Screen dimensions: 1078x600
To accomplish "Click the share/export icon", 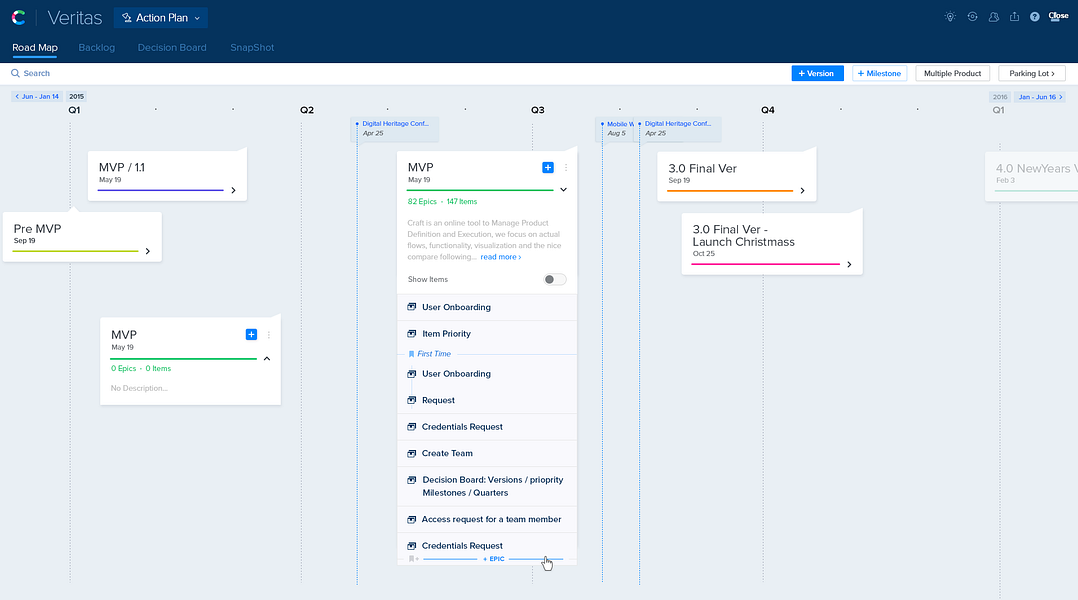I will click(x=1014, y=16).
